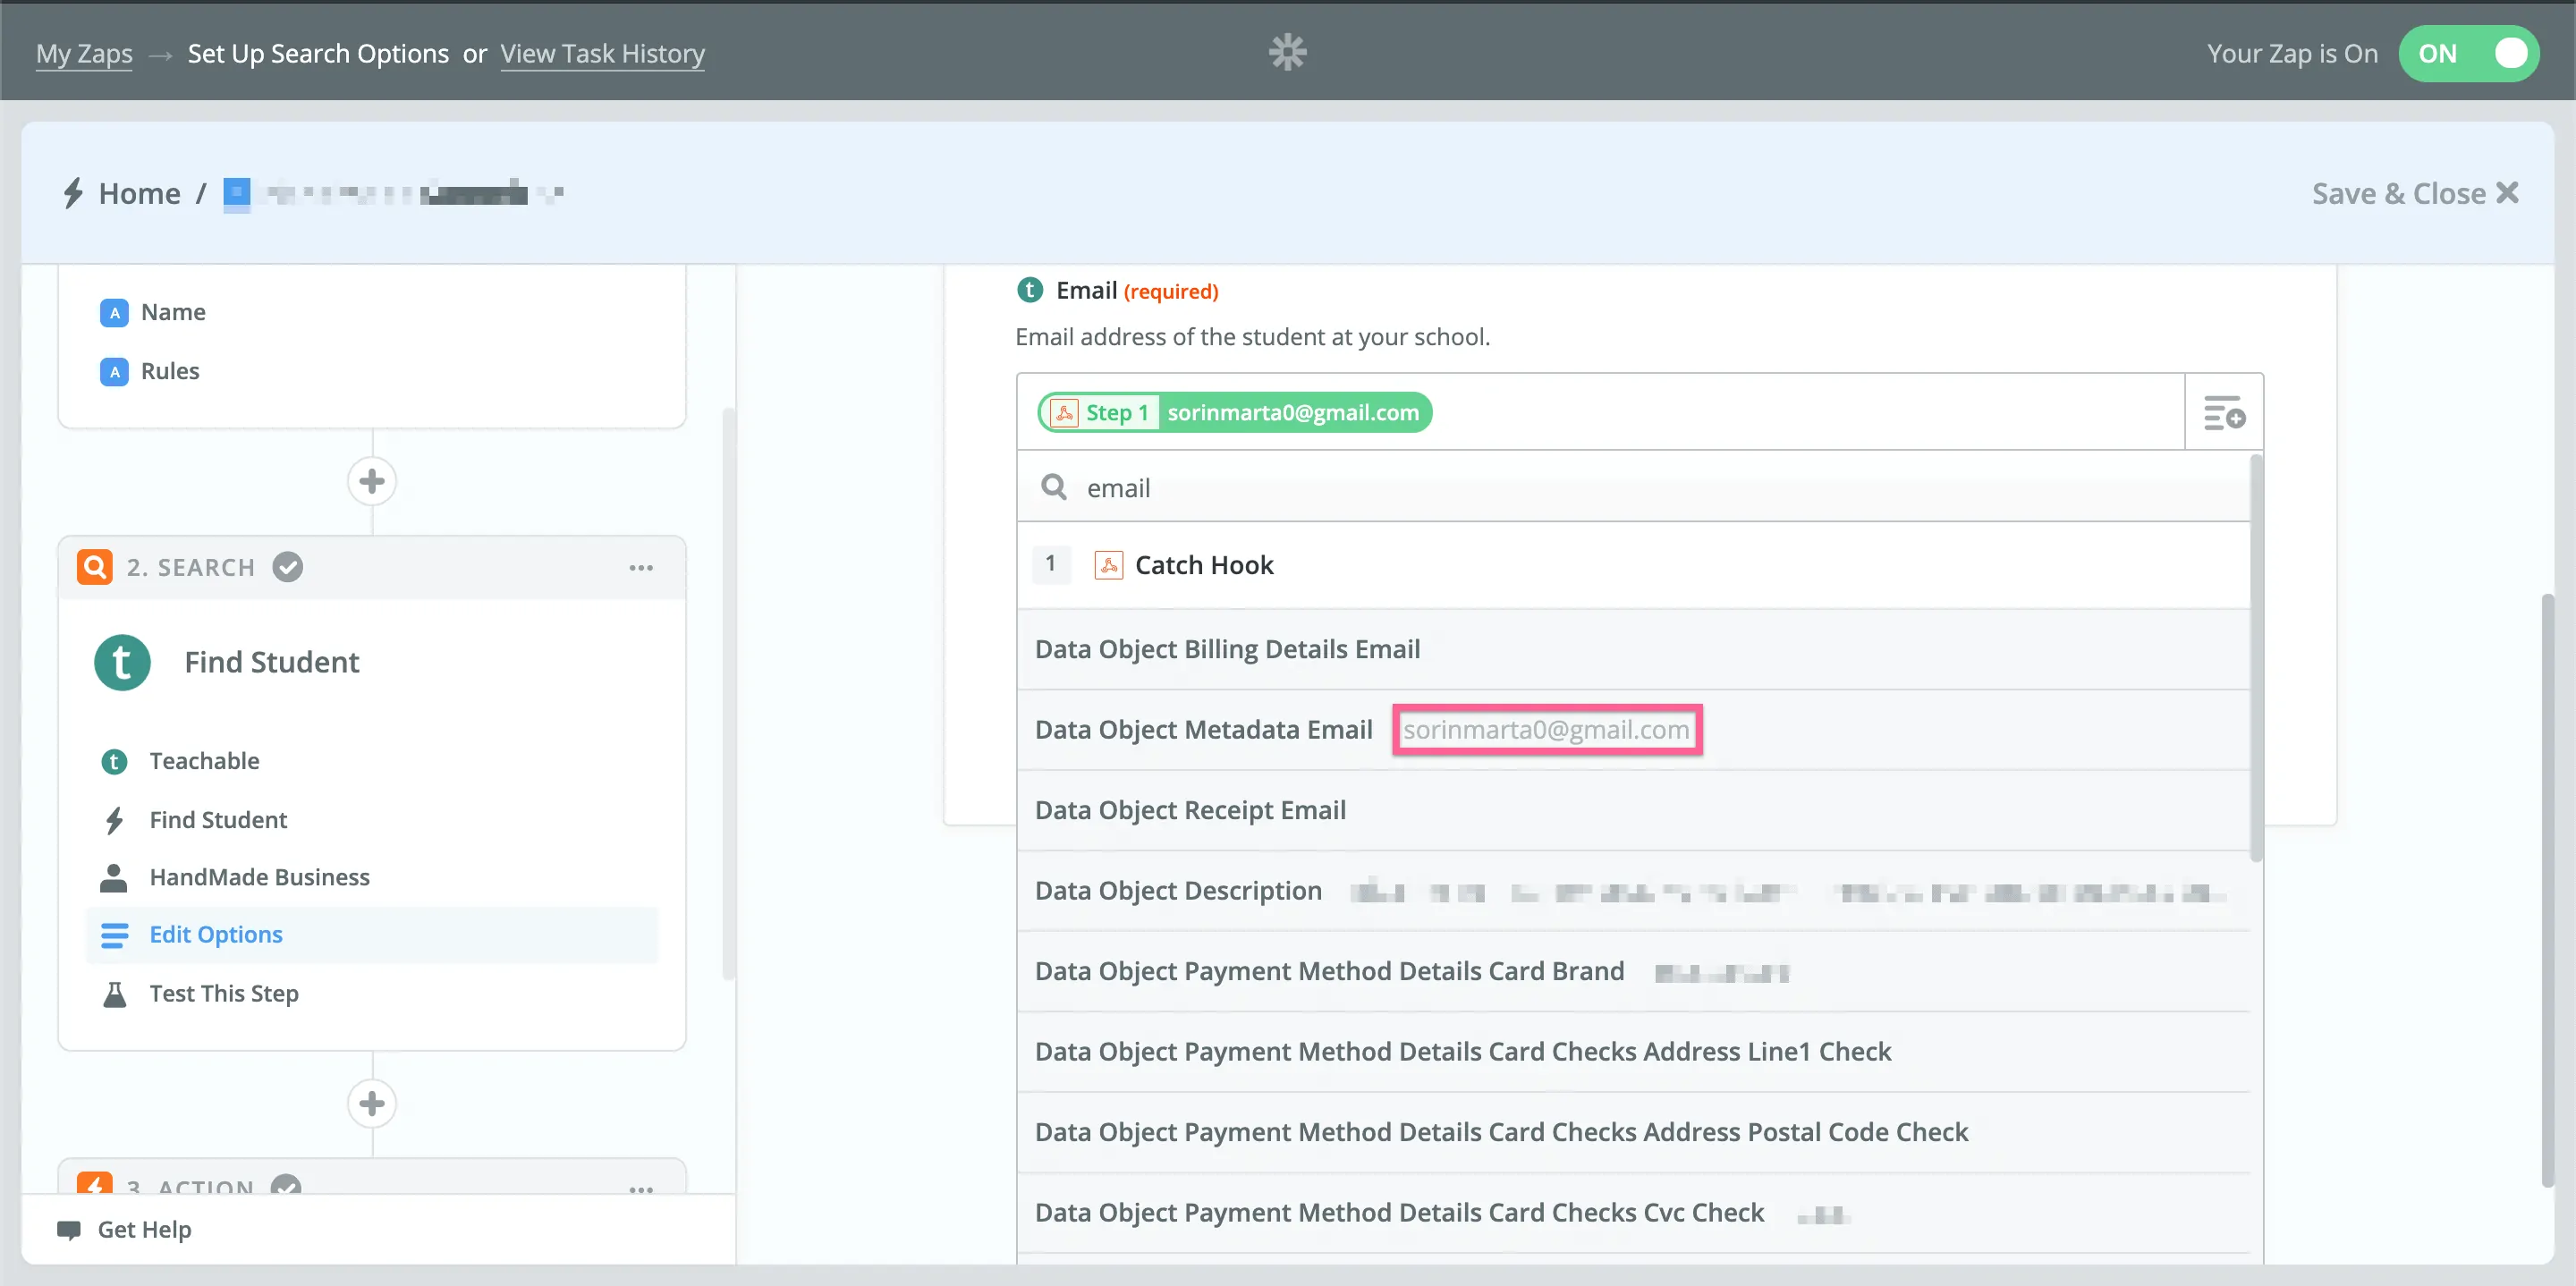
Task: Add a step below the Search step
Action: [372, 1103]
